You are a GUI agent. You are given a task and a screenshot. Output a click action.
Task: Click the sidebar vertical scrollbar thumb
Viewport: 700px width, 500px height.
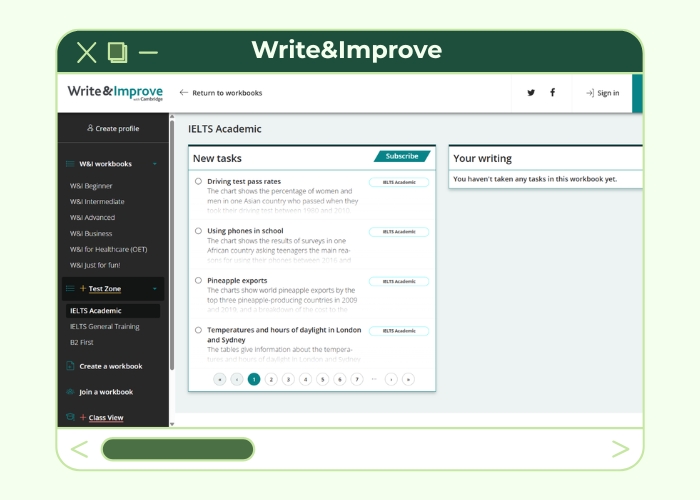(x=172, y=245)
